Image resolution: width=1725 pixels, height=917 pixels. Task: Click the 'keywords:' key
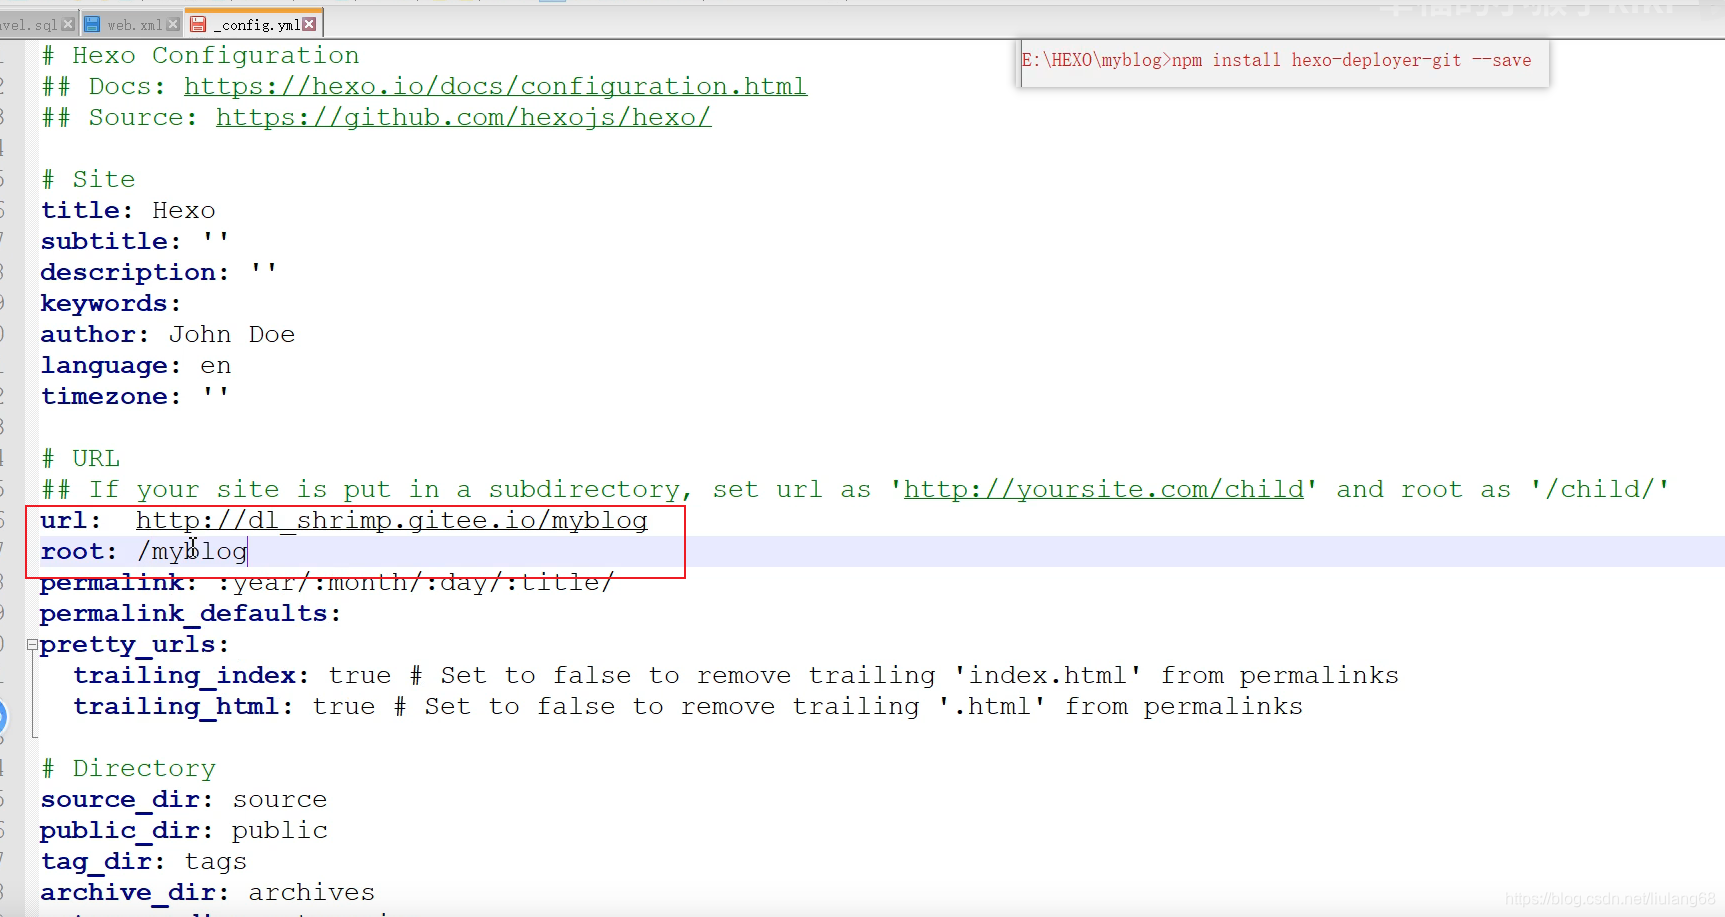(x=111, y=304)
